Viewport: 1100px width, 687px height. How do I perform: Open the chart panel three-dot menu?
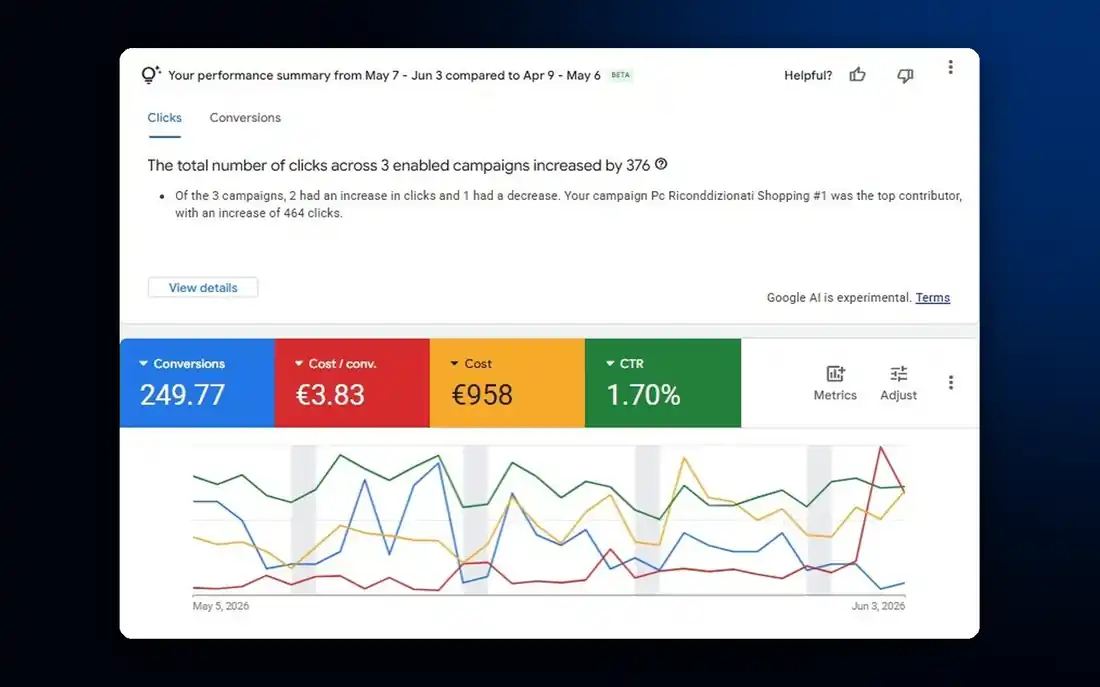[x=951, y=382]
